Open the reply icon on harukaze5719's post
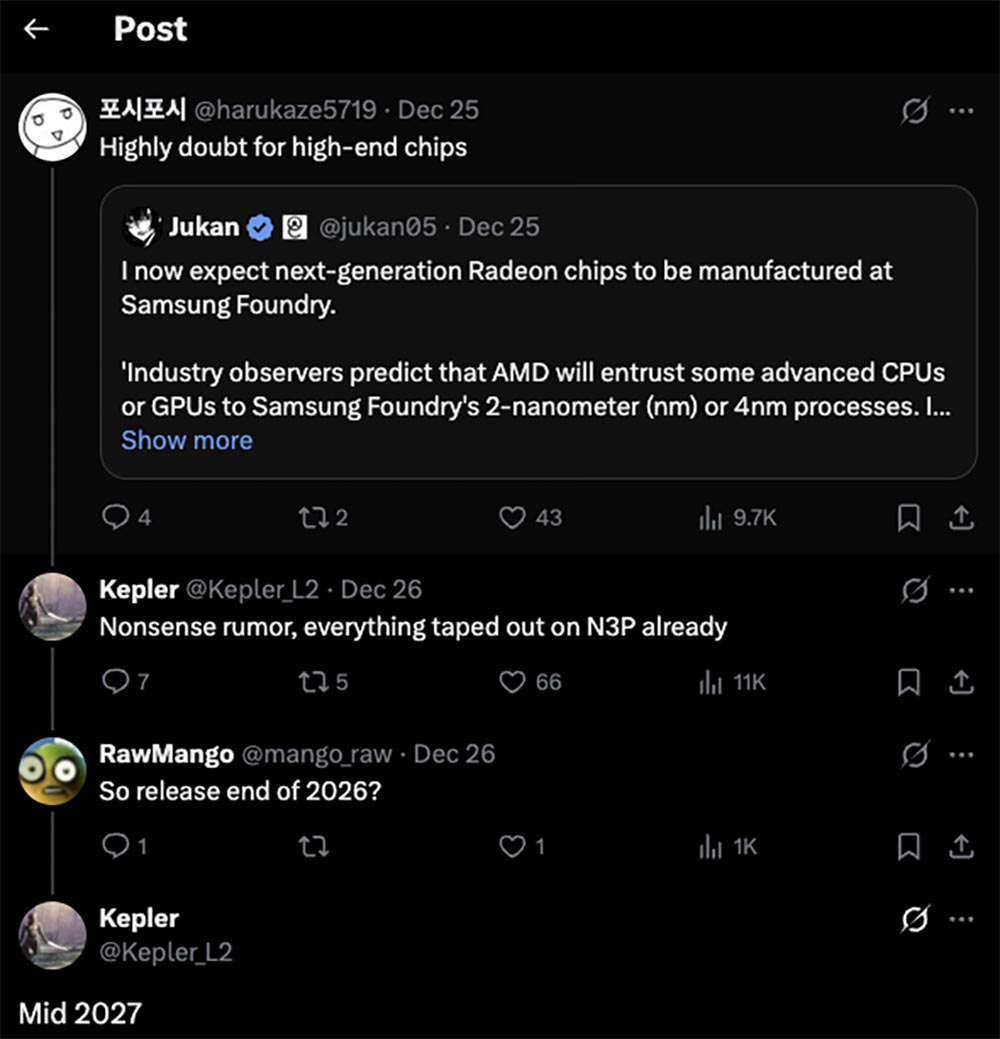The image size is (1000, 1039). pyautogui.click(x=117, y=517)
